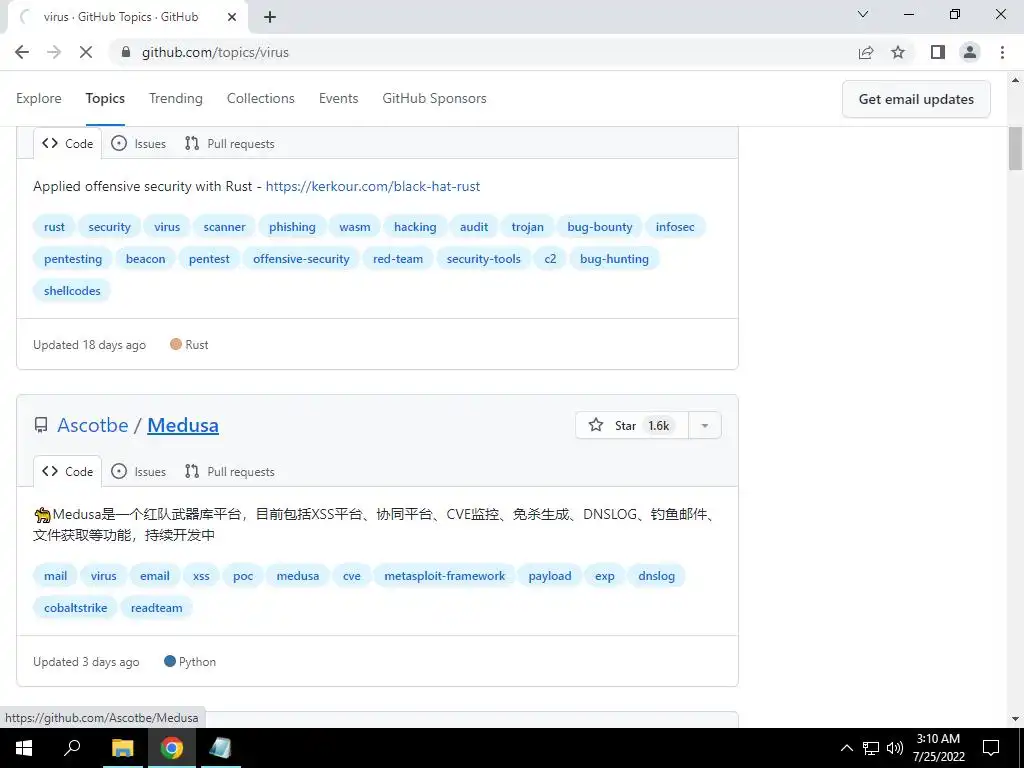Click the repository icon beside Ascotbe
1024x768 pixels.
41,425
